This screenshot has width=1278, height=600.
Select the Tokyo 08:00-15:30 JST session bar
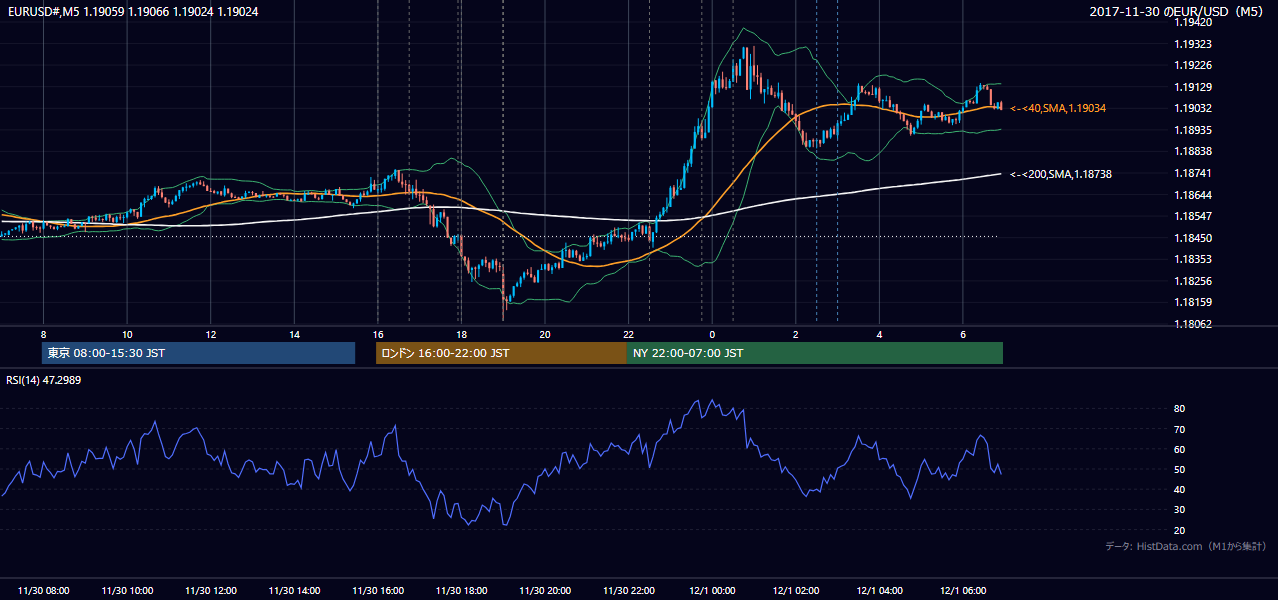click(x=199, y=353)
